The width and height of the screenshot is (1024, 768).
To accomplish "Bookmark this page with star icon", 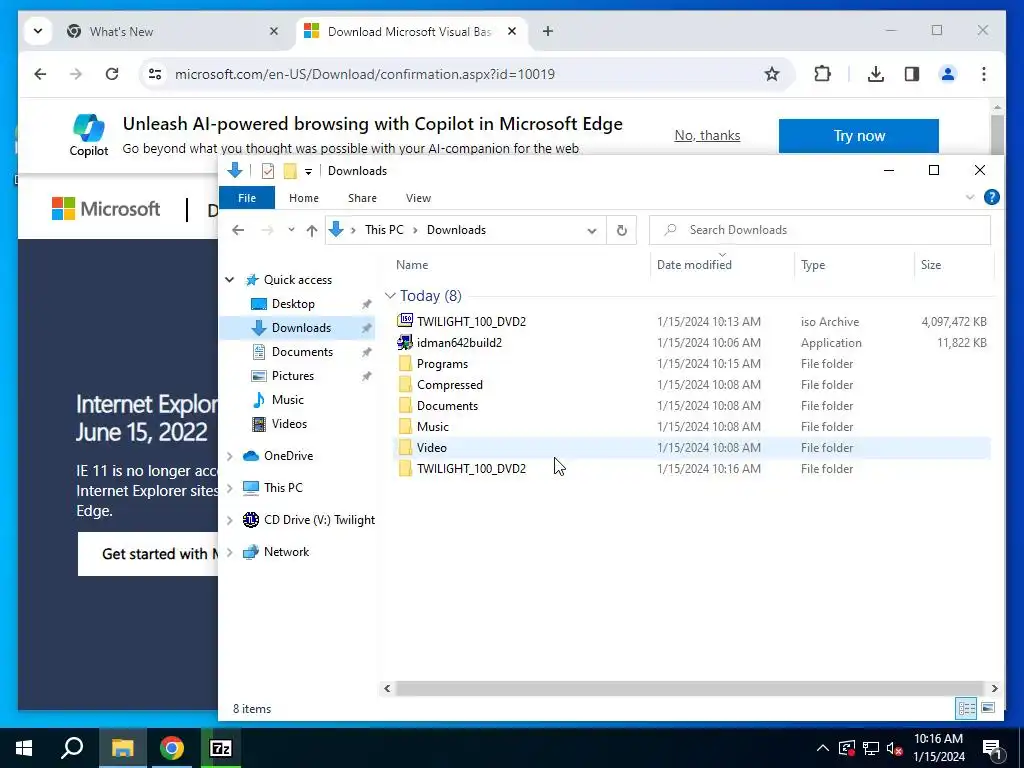I will pyautogui.click(x=772, y=74).
